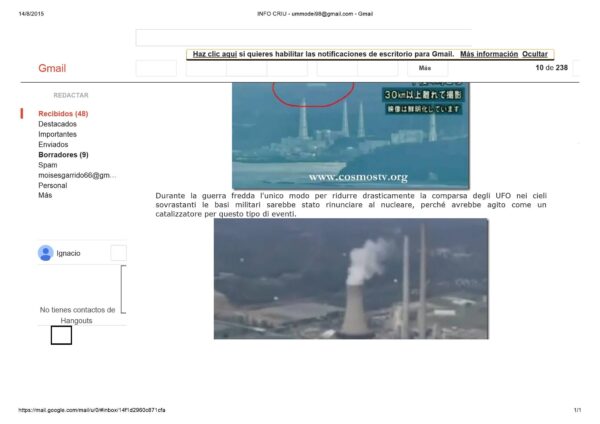The image size is (600, 424).
Task: Open the Destacados folder
Action: pos(57,124)
